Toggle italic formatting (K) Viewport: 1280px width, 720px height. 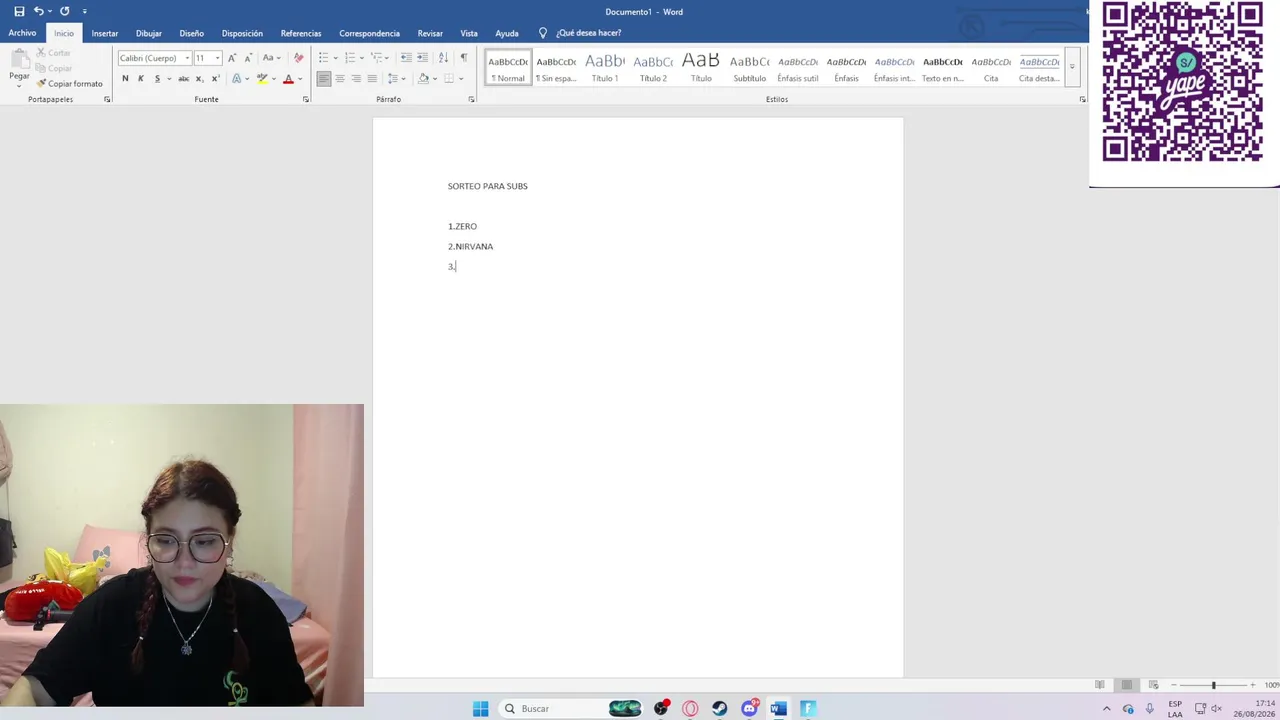[x=141, y=79]
